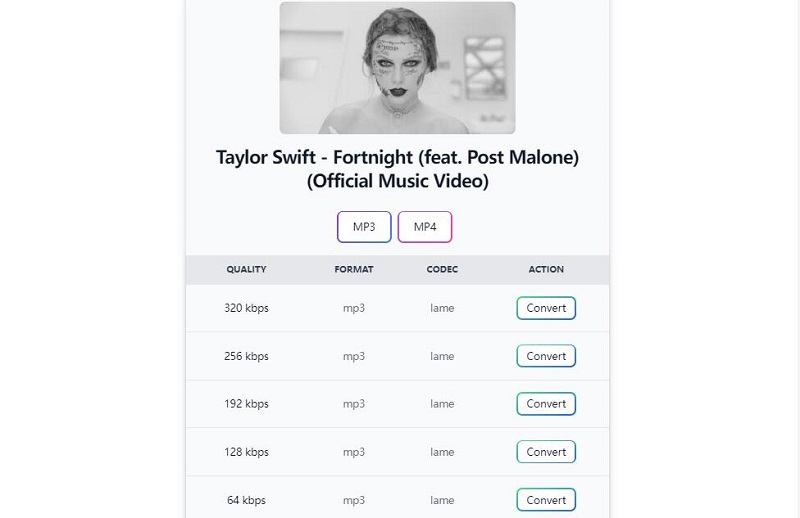Image resolution: width=800 pixels, height=518 pixels.
Task: Convert the 320 kbps mp3 option
Action: coord(546,308)
